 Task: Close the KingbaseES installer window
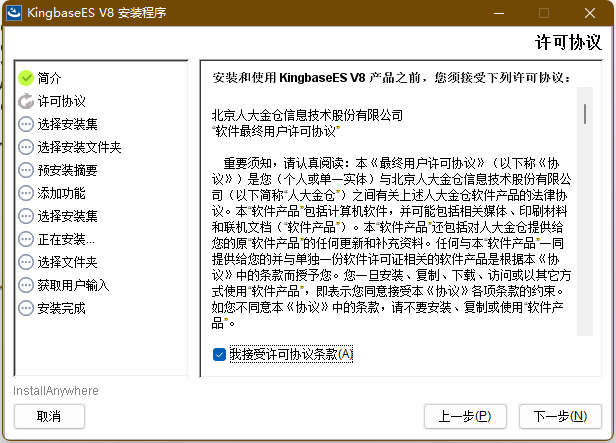[x=590, y=13]
